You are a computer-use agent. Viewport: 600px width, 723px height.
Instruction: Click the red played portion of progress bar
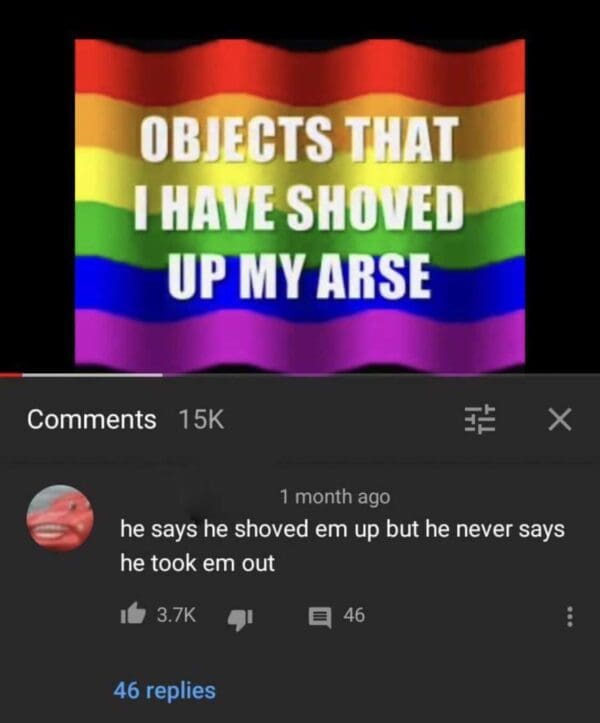pos(11,375)
